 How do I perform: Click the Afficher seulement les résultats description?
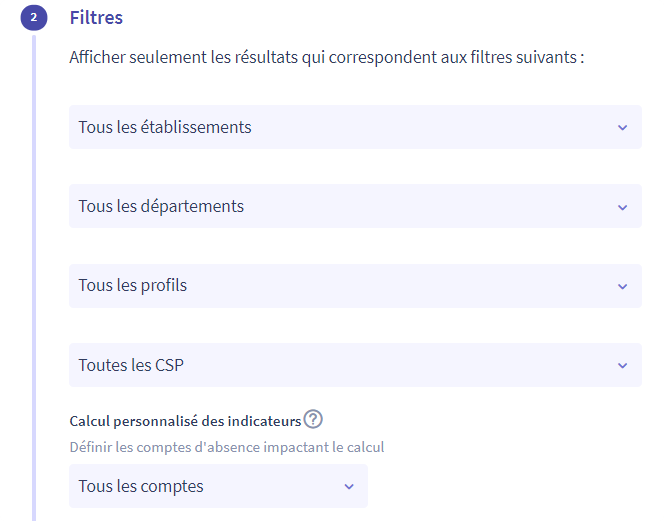pyautogui.click(x=326, y=57)
